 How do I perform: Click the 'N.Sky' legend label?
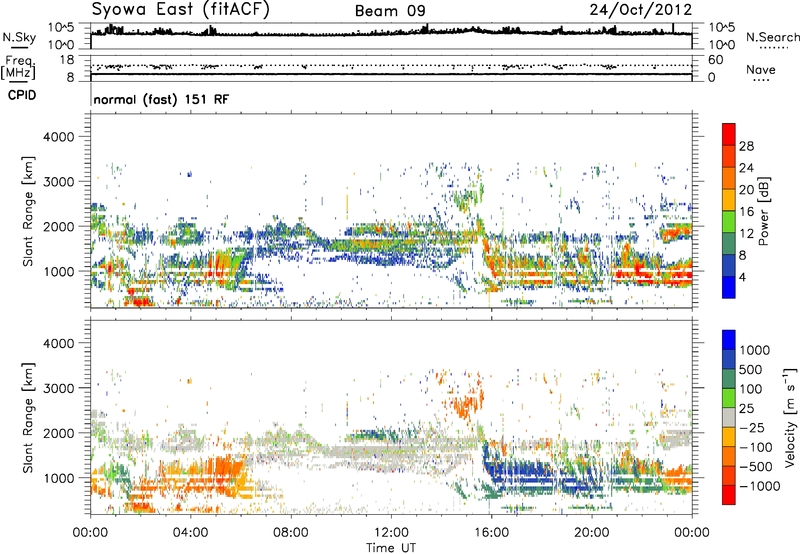tap(19, 37)
